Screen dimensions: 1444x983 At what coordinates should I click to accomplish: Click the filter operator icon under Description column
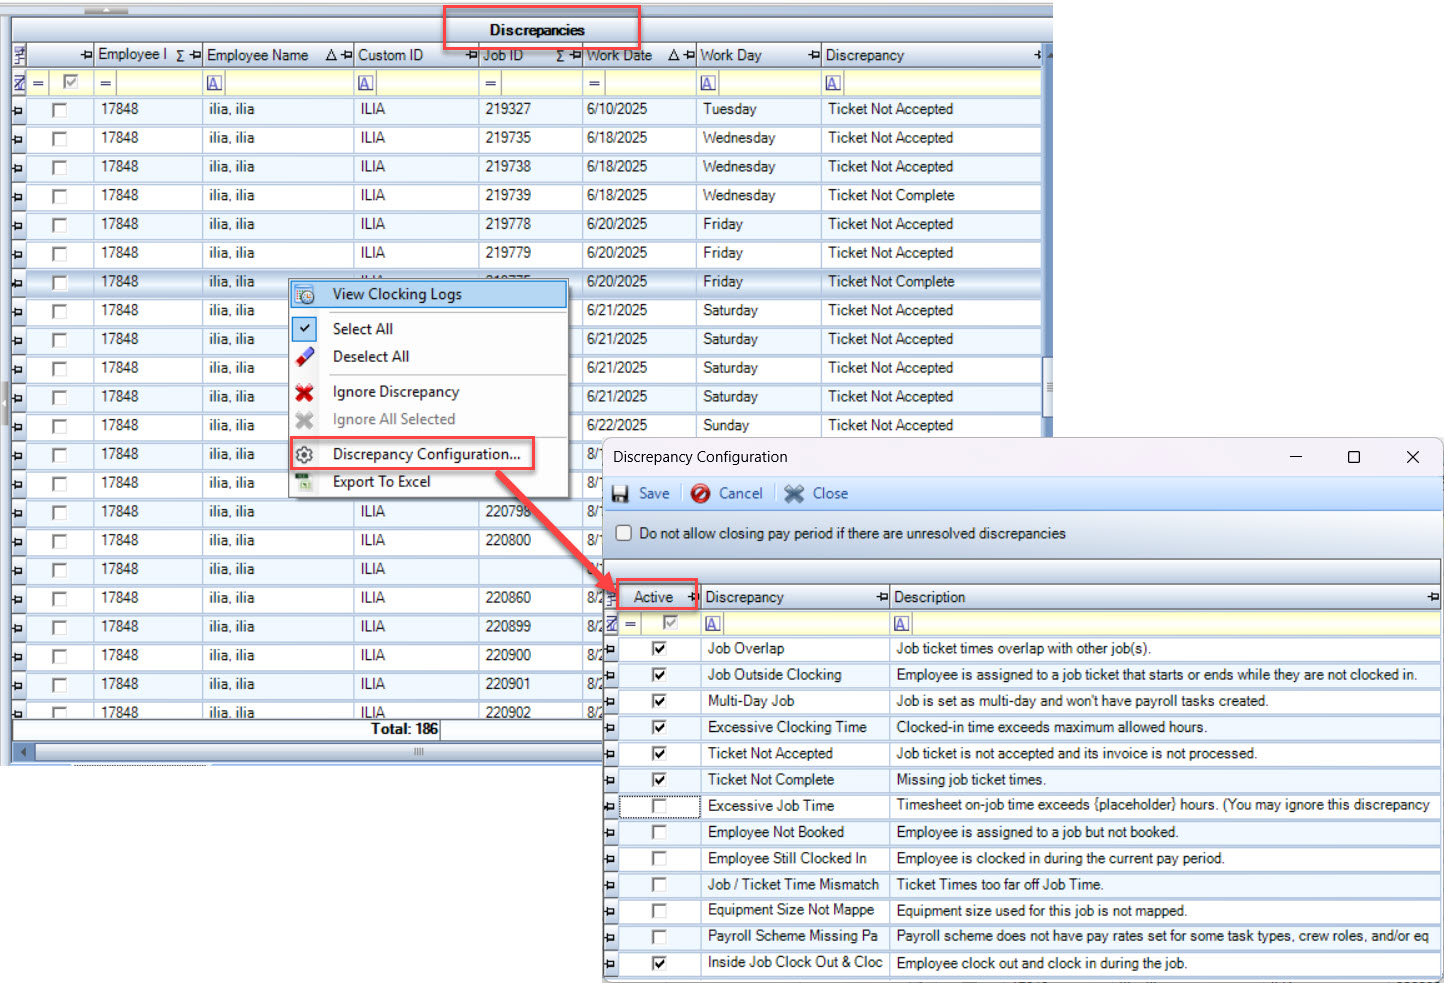click(x=902, y=624)
